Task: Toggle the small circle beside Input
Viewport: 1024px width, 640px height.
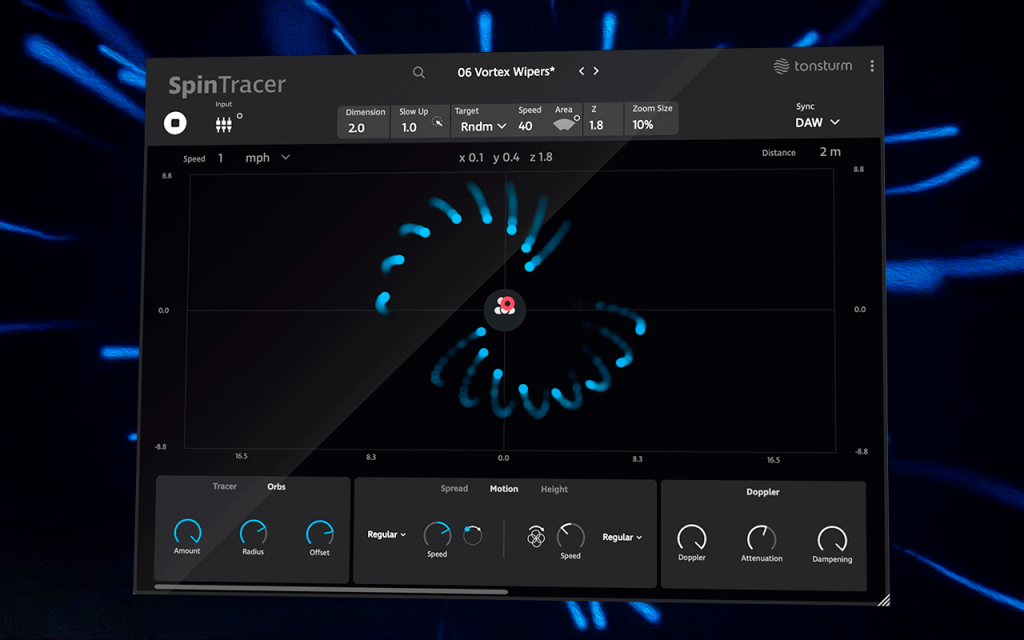Action: point(240,116)
